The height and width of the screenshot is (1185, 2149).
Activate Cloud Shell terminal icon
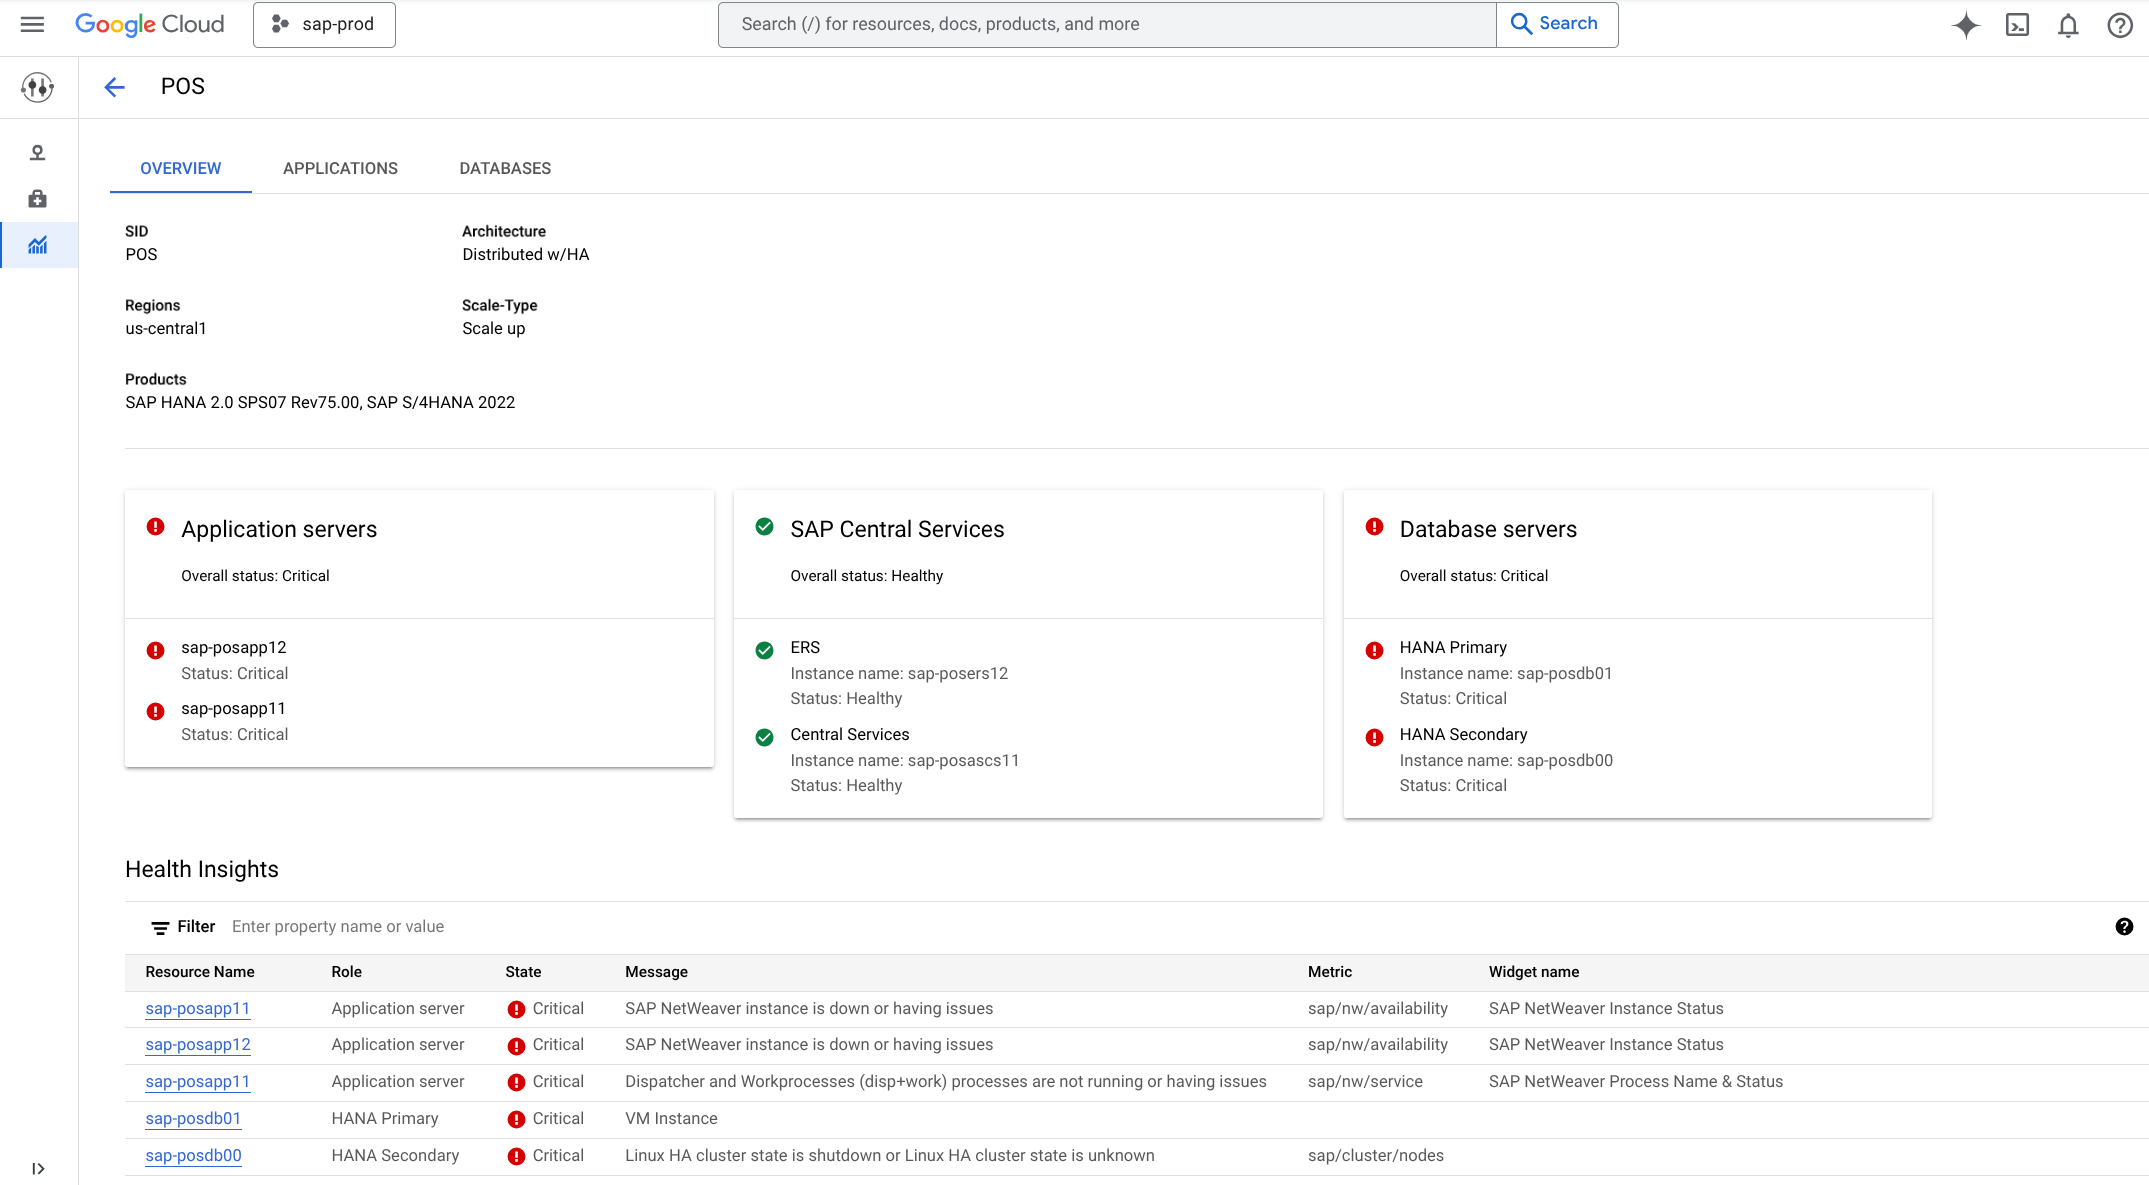coord(2018,25)
